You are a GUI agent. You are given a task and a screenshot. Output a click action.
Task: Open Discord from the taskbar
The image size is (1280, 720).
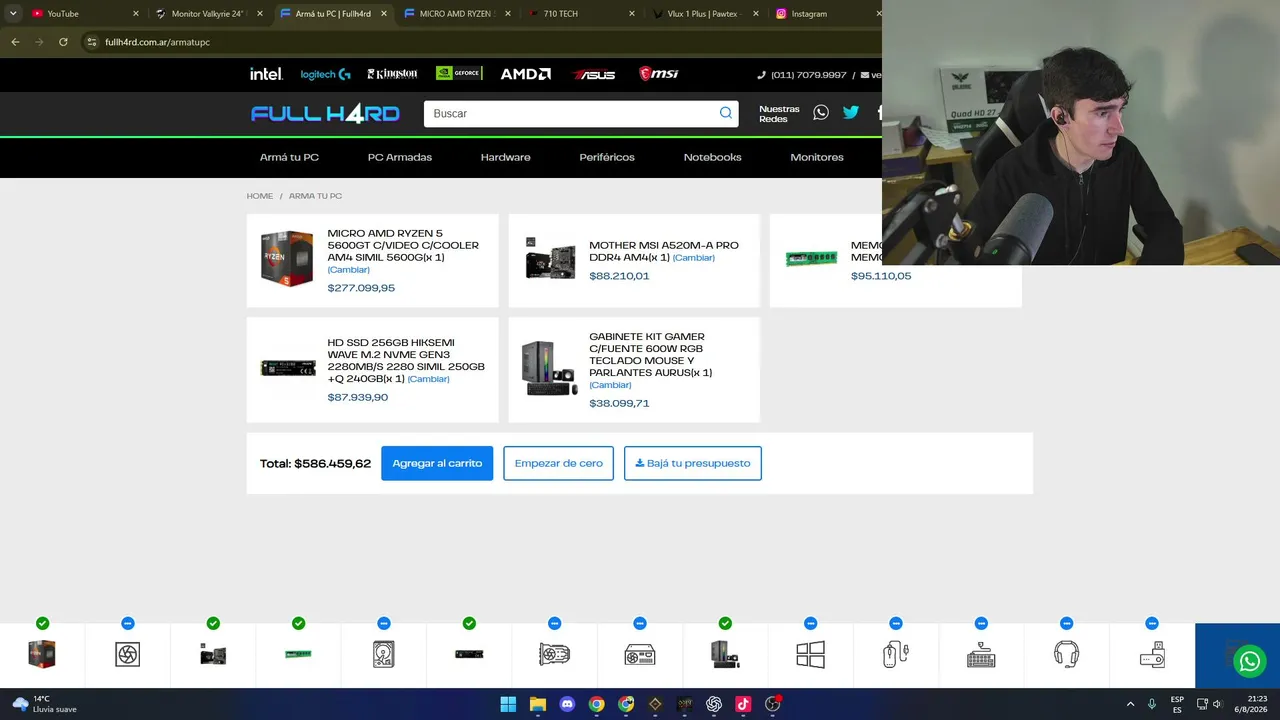[567, 704]
